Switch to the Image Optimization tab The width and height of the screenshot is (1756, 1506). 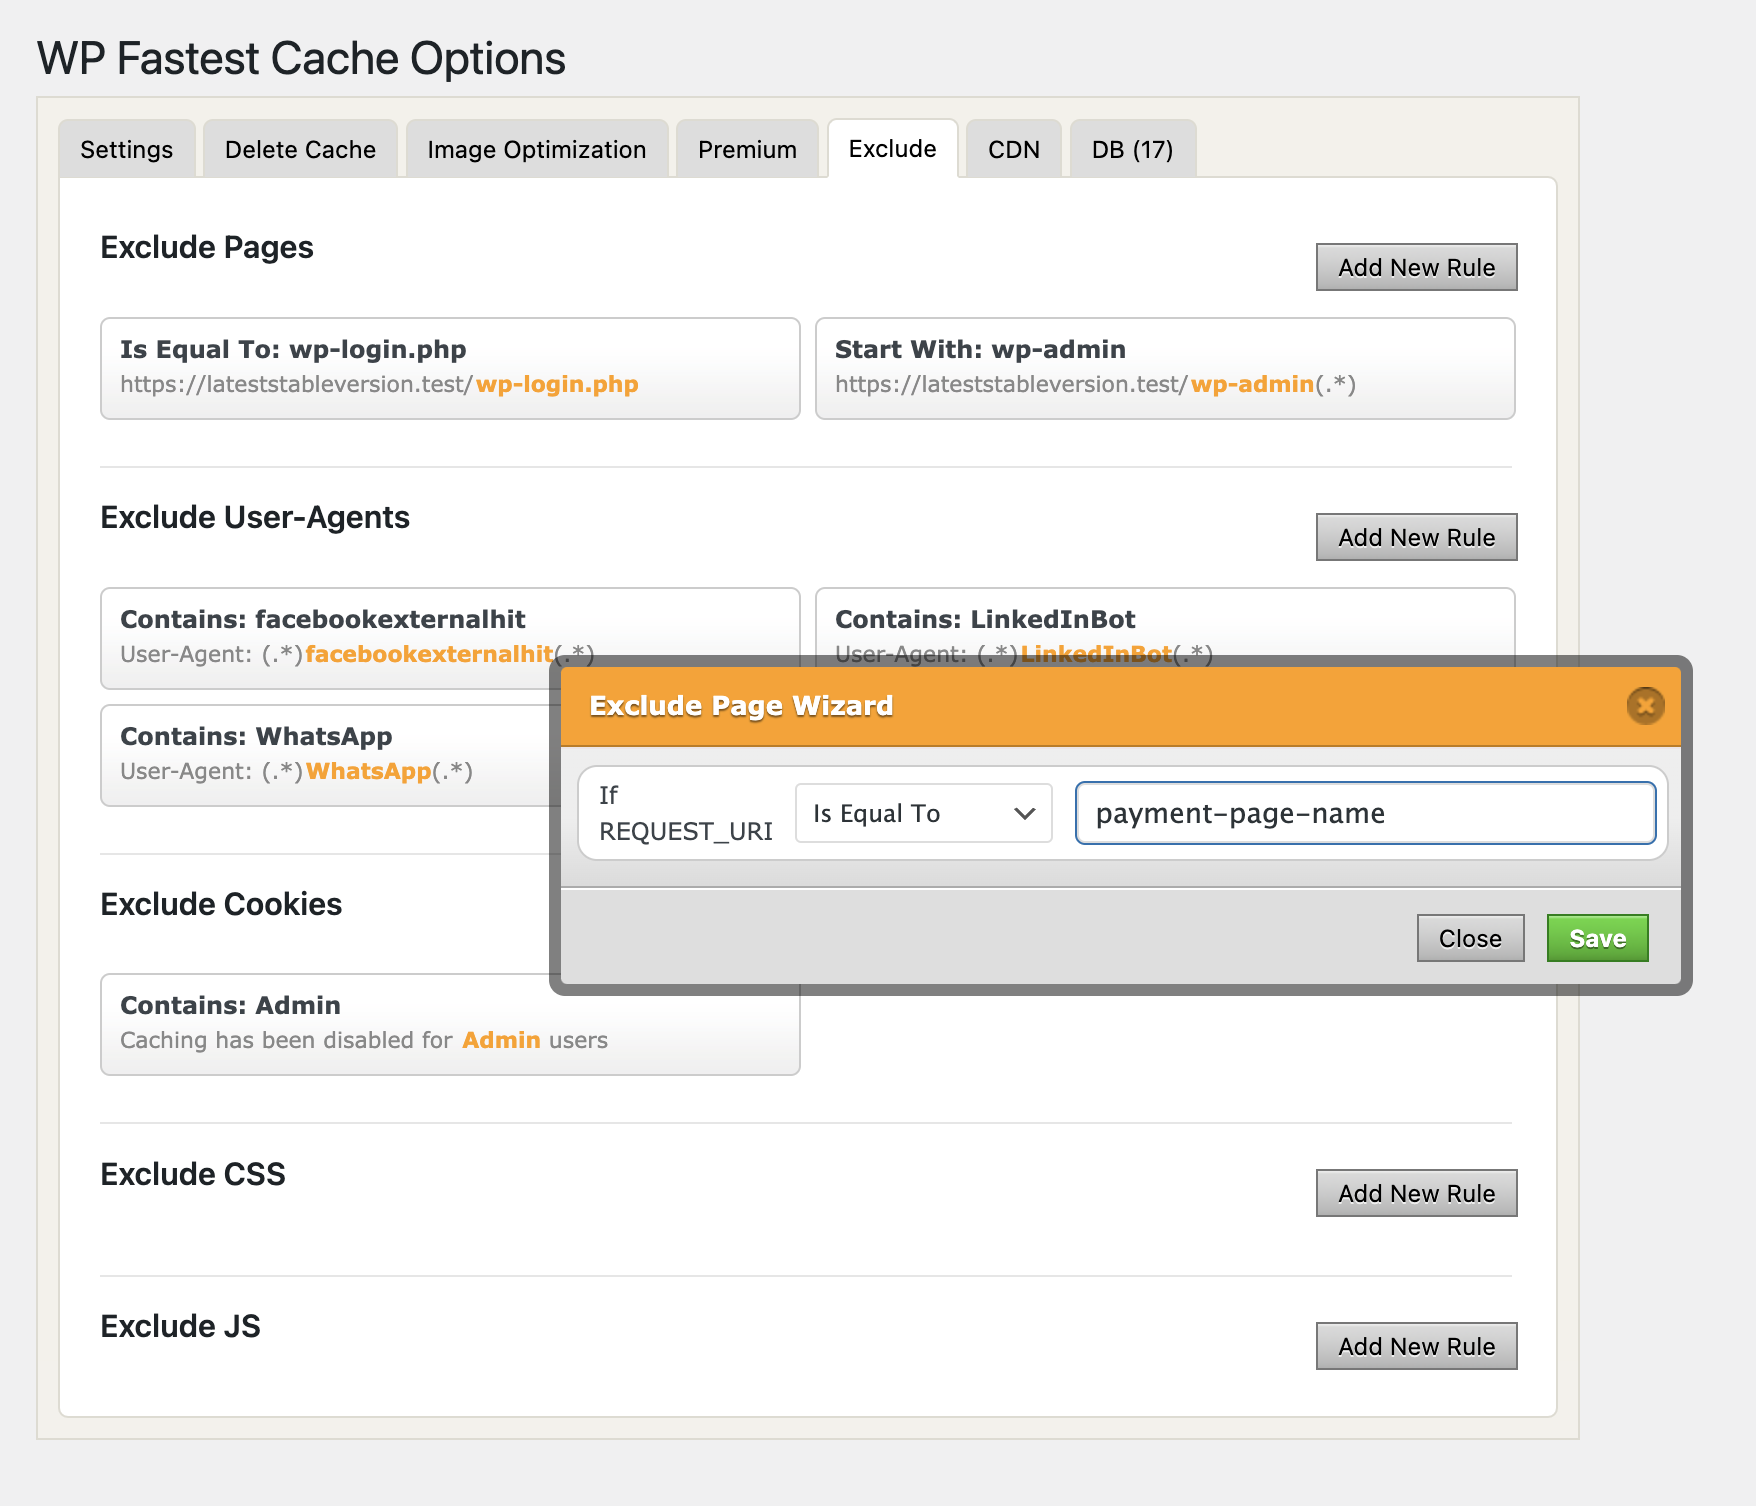(x=536, y=149)
